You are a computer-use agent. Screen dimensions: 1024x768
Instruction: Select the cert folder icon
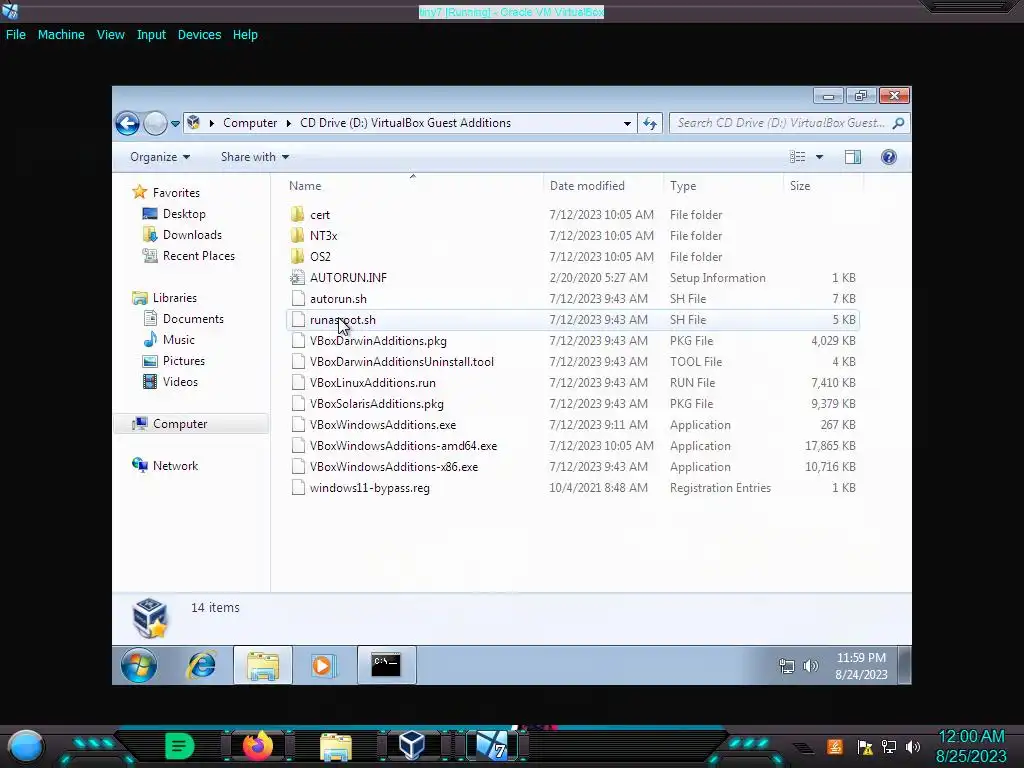(298, 214)
